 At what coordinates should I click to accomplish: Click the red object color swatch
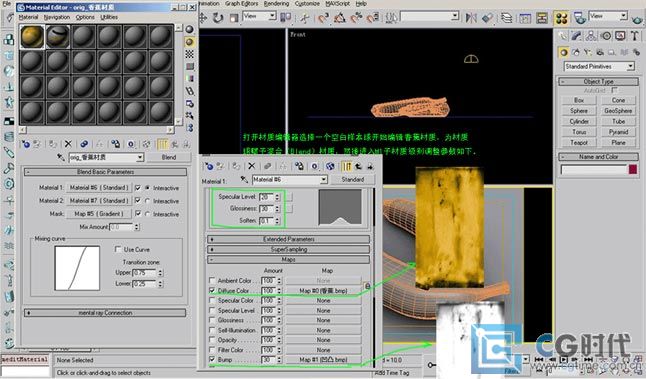point(633,169)
